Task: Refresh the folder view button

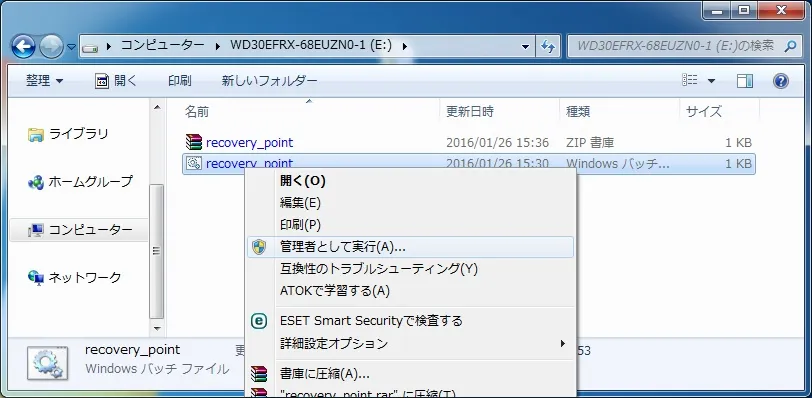Action: click(548, 47)
